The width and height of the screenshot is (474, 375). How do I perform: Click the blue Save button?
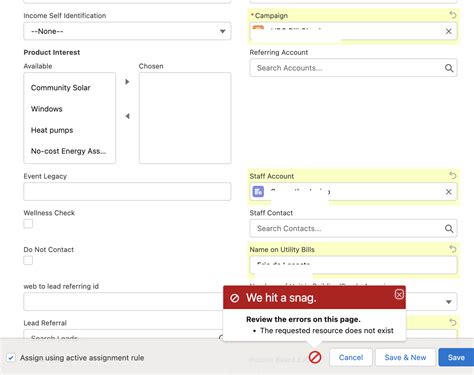coord(456,357)
